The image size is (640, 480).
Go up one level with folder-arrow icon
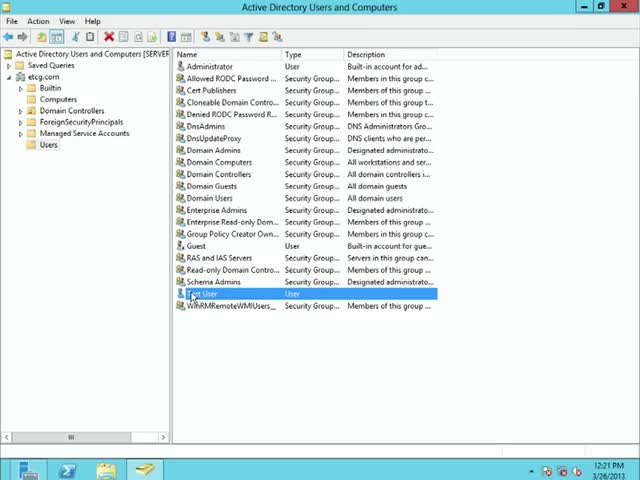pos(42,37)
